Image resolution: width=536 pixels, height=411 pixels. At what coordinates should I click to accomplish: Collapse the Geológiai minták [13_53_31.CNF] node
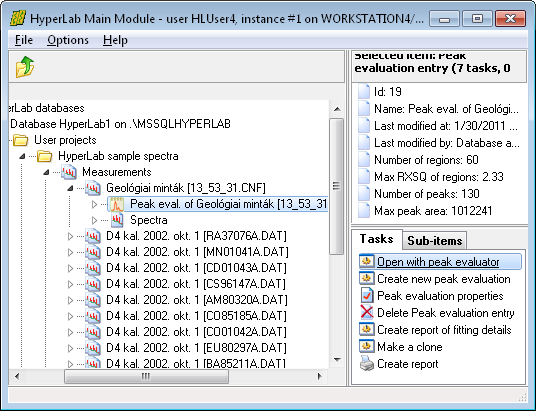tap(70, 188)
